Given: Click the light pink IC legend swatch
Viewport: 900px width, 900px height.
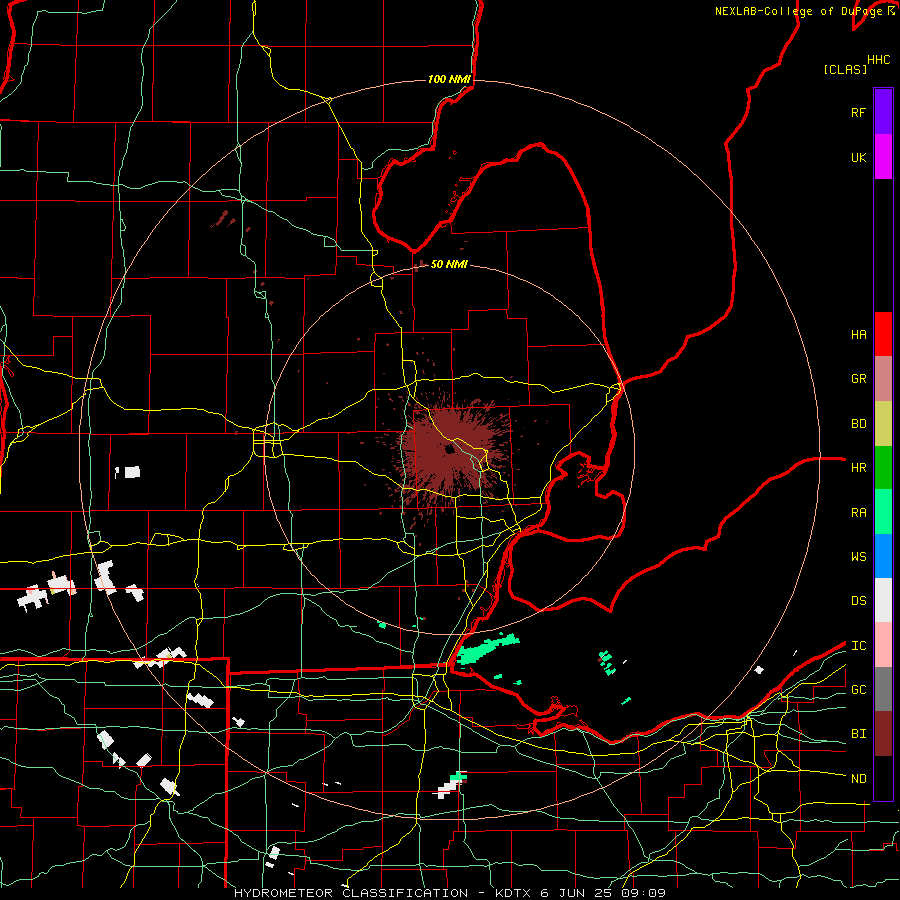Looking at the screenshot, I should click(x=883, y=645).
